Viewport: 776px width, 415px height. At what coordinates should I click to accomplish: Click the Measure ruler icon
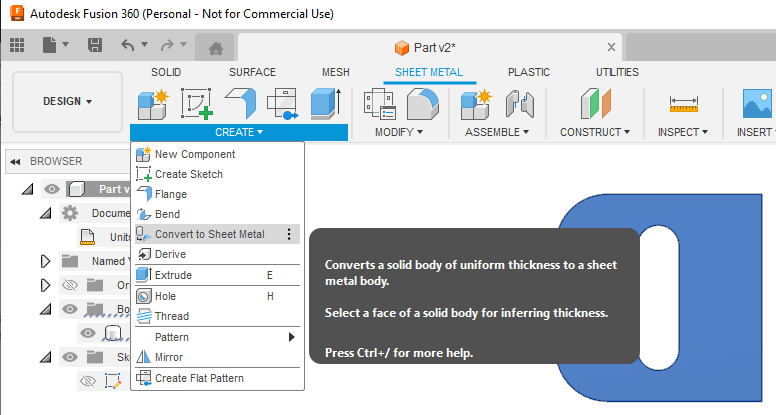click(683, 104)
